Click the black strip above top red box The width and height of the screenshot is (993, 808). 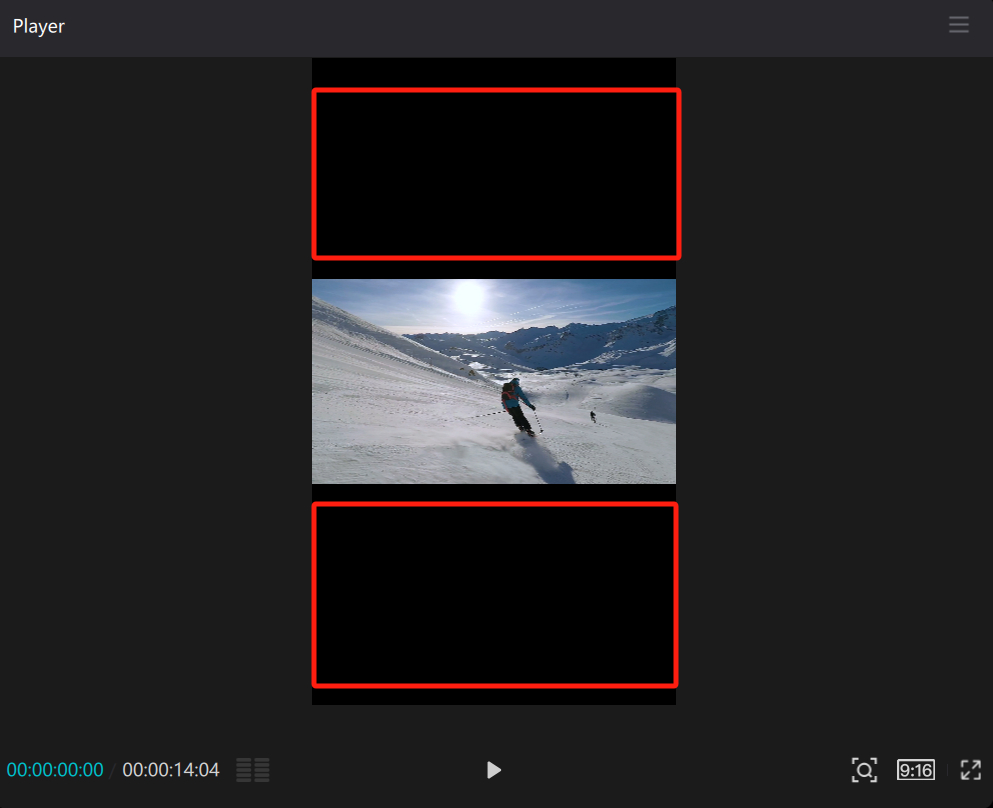[494, 72]
